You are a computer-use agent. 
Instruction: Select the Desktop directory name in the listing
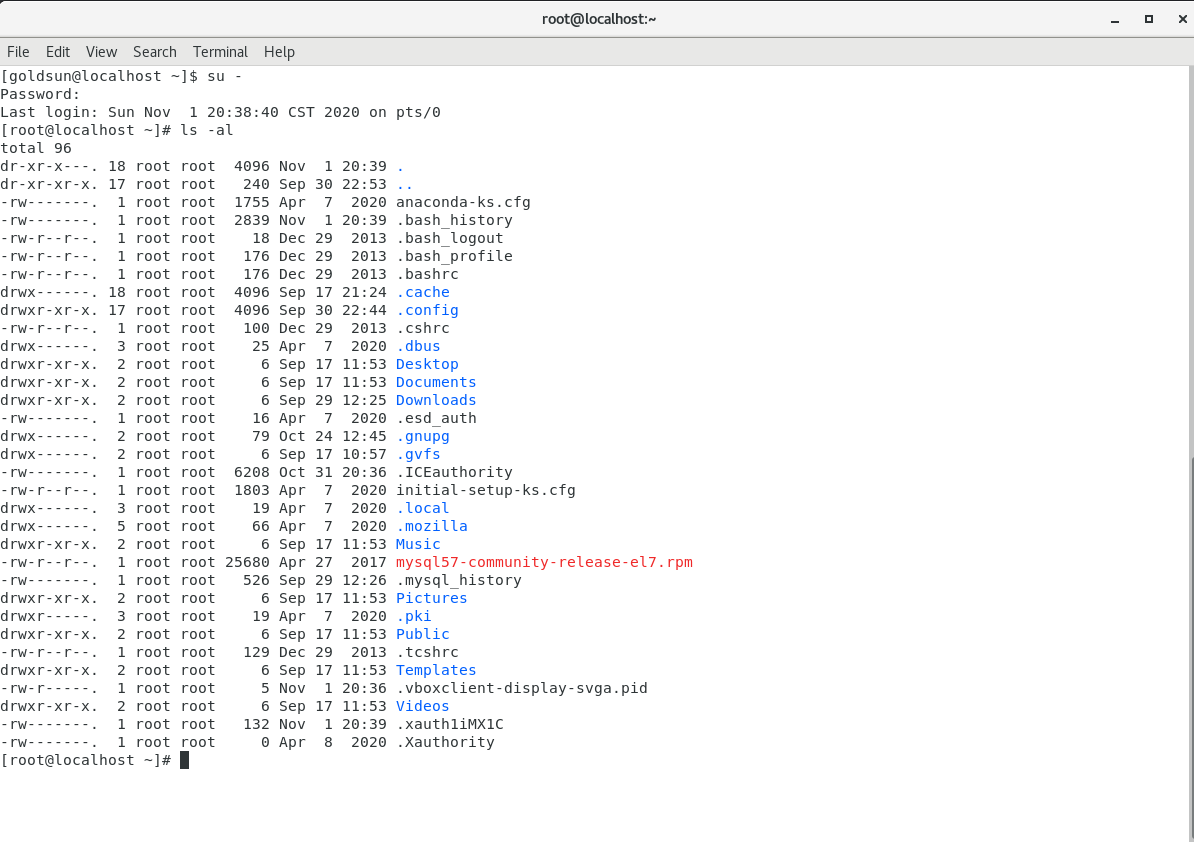pos(427,364)
